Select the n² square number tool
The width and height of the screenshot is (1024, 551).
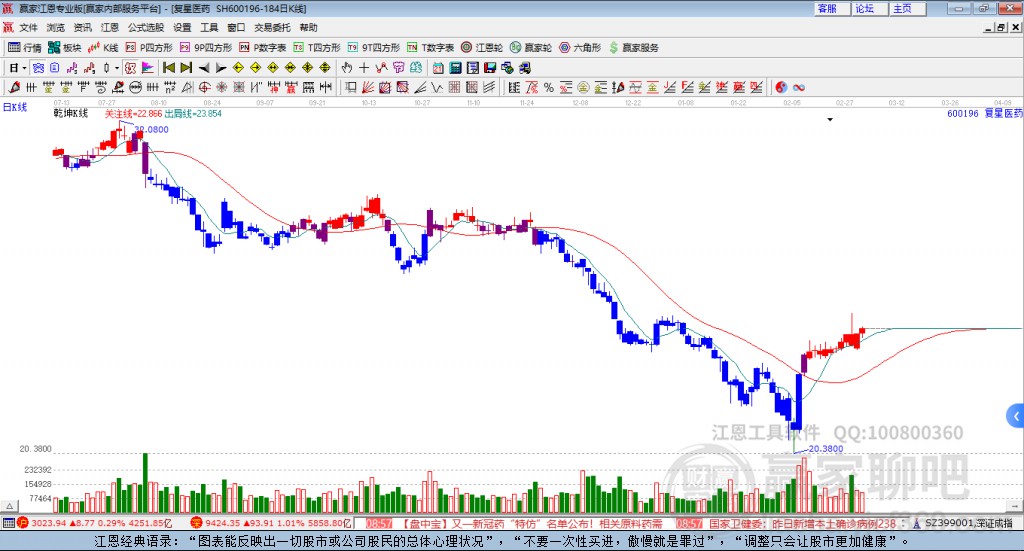(x=170, y=87)
